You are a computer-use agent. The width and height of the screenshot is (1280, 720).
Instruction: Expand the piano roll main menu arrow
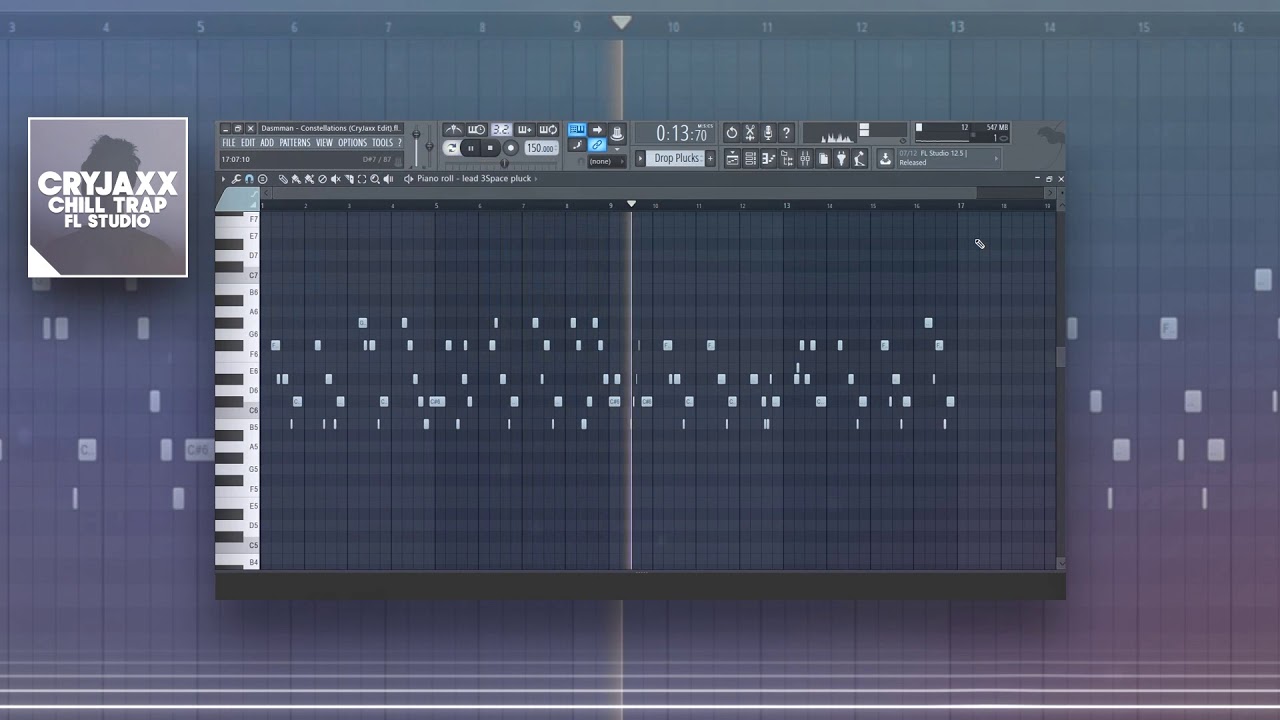223,179
